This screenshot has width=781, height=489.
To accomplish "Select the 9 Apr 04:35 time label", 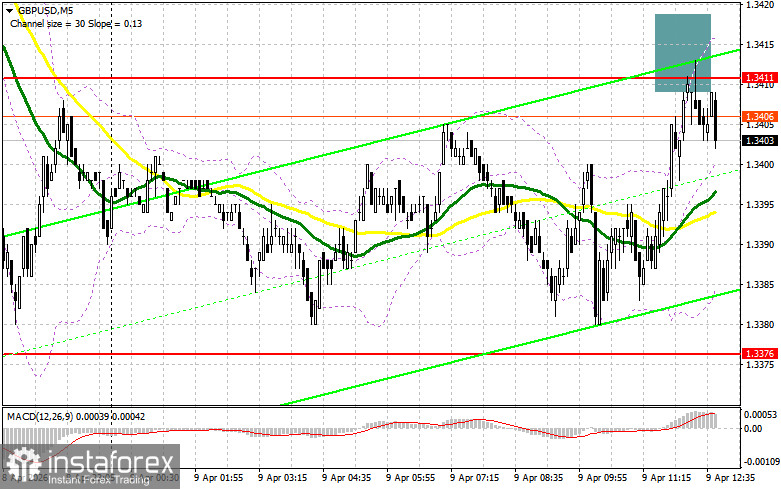I will coord(346,477).
